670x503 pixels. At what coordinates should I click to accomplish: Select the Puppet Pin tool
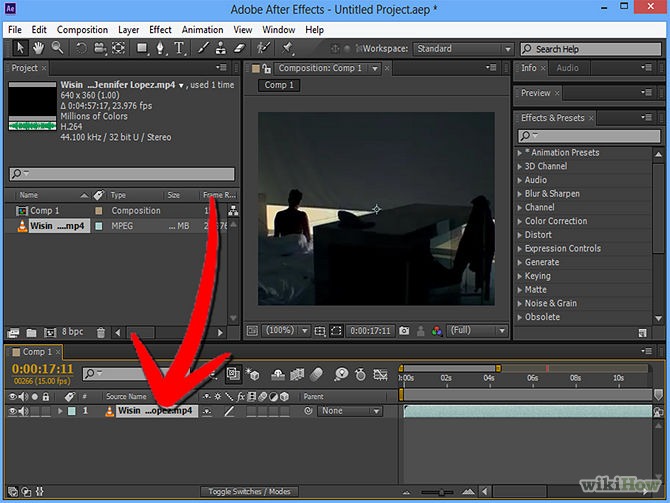287,48
